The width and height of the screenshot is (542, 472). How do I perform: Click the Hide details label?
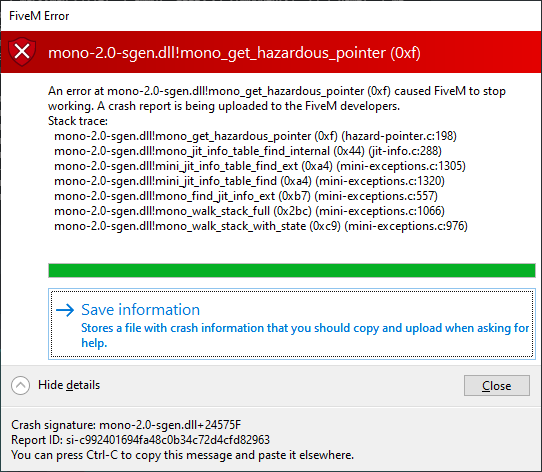[x=69, y=385]
